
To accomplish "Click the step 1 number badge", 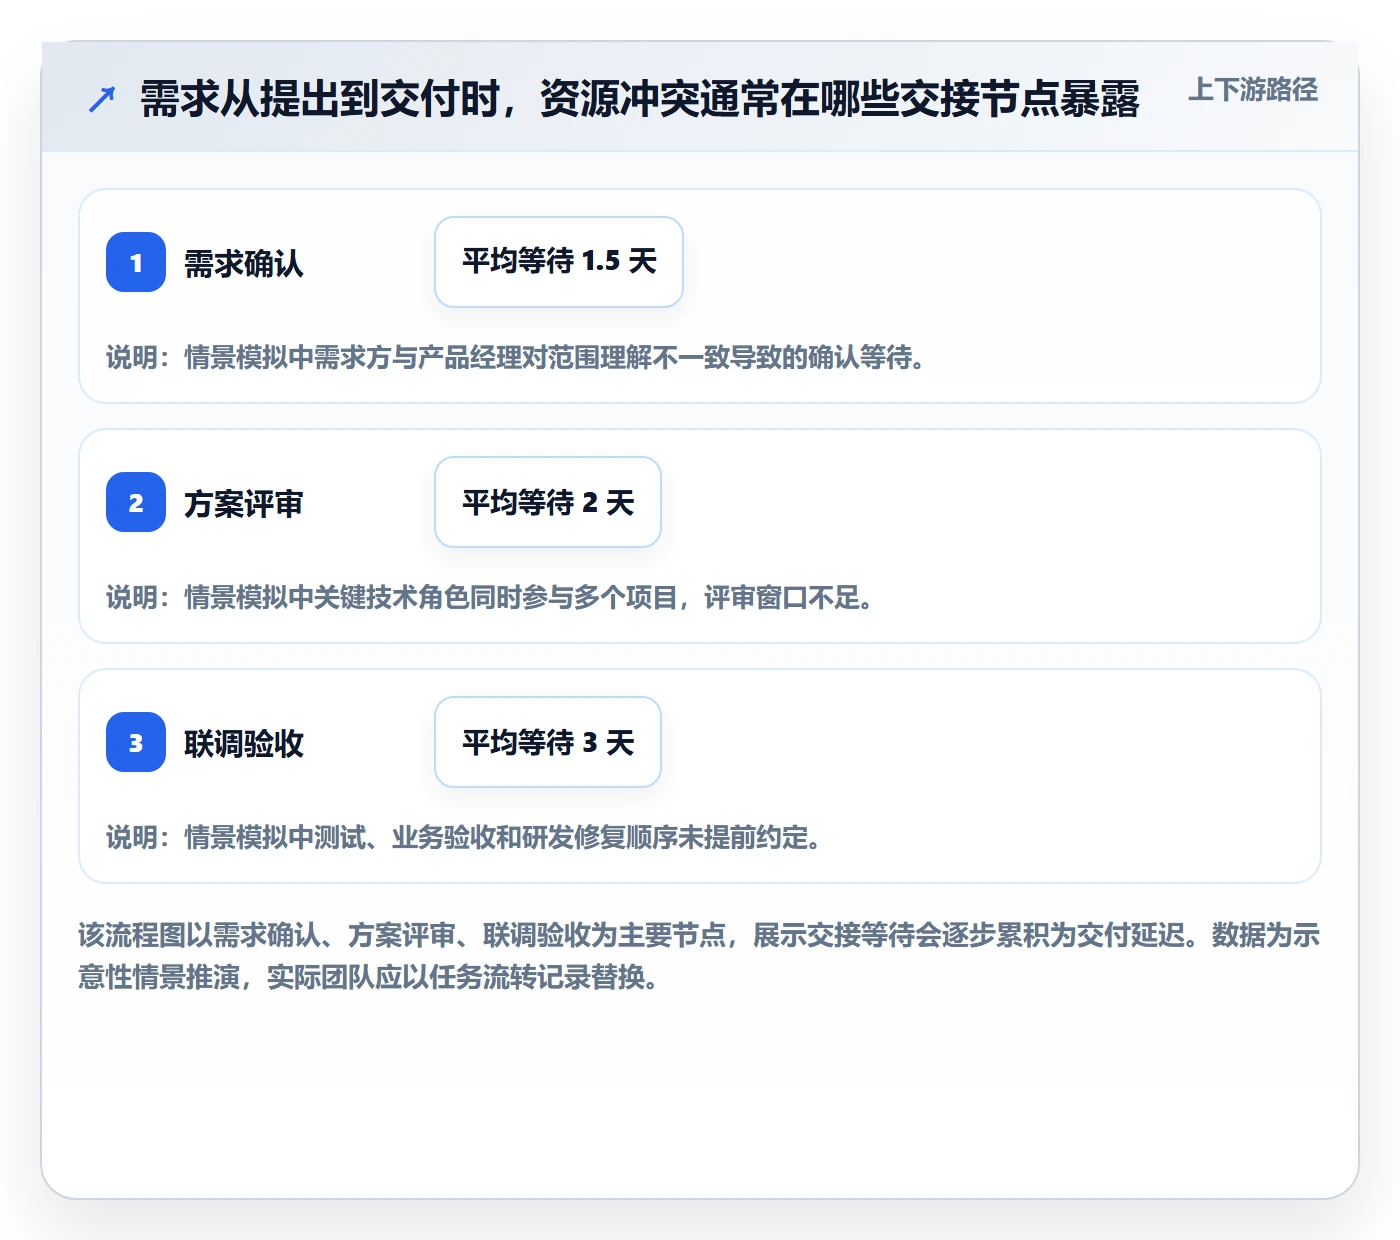I will [136, 262].
